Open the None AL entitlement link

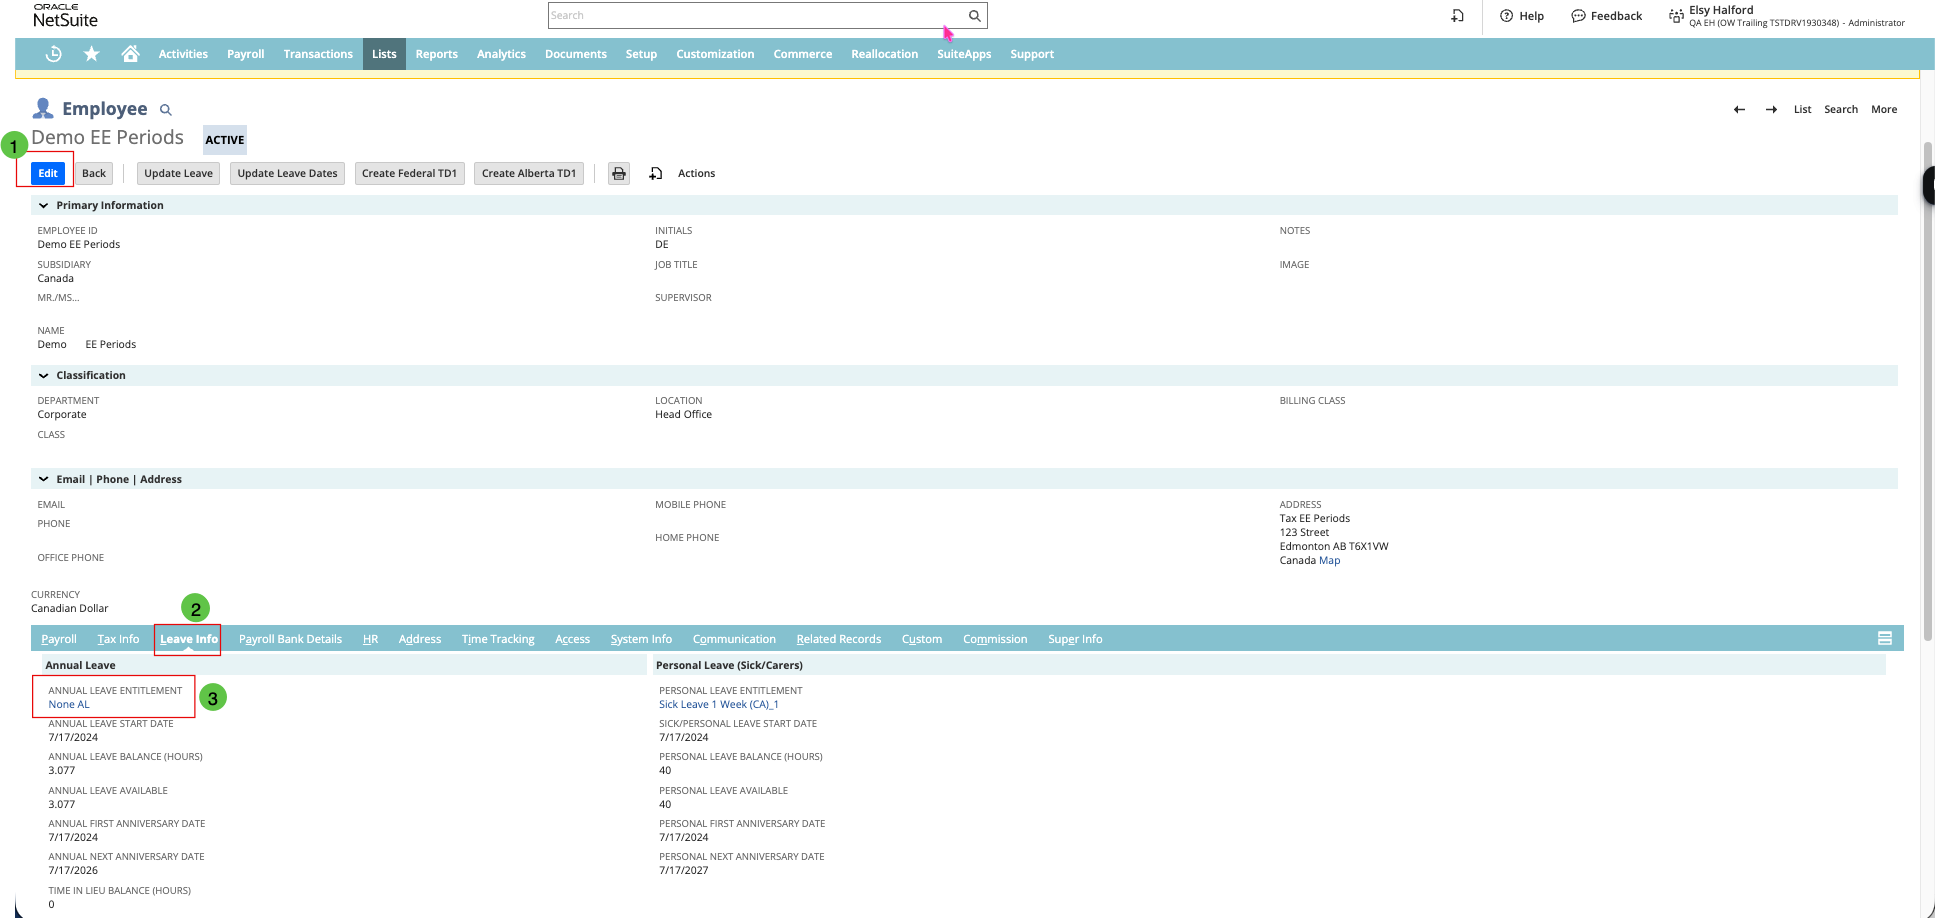pyautogui.click(x=69, y=705)
